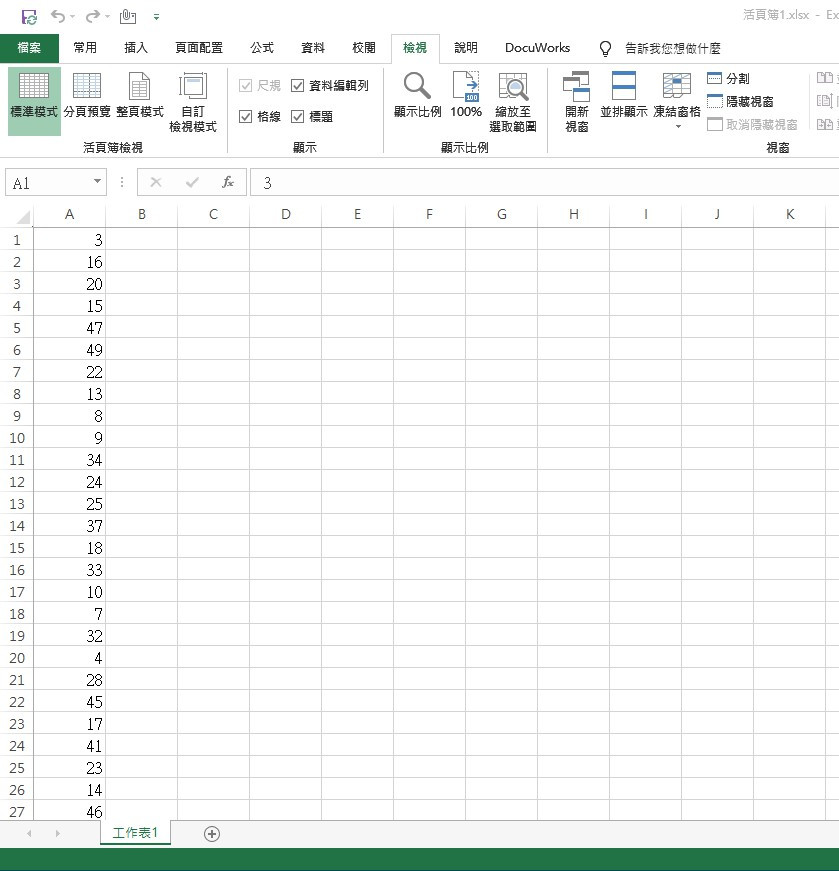Switch to the DocuWorks tab
This screenshot has height=871, width=839.
(537, 48)
